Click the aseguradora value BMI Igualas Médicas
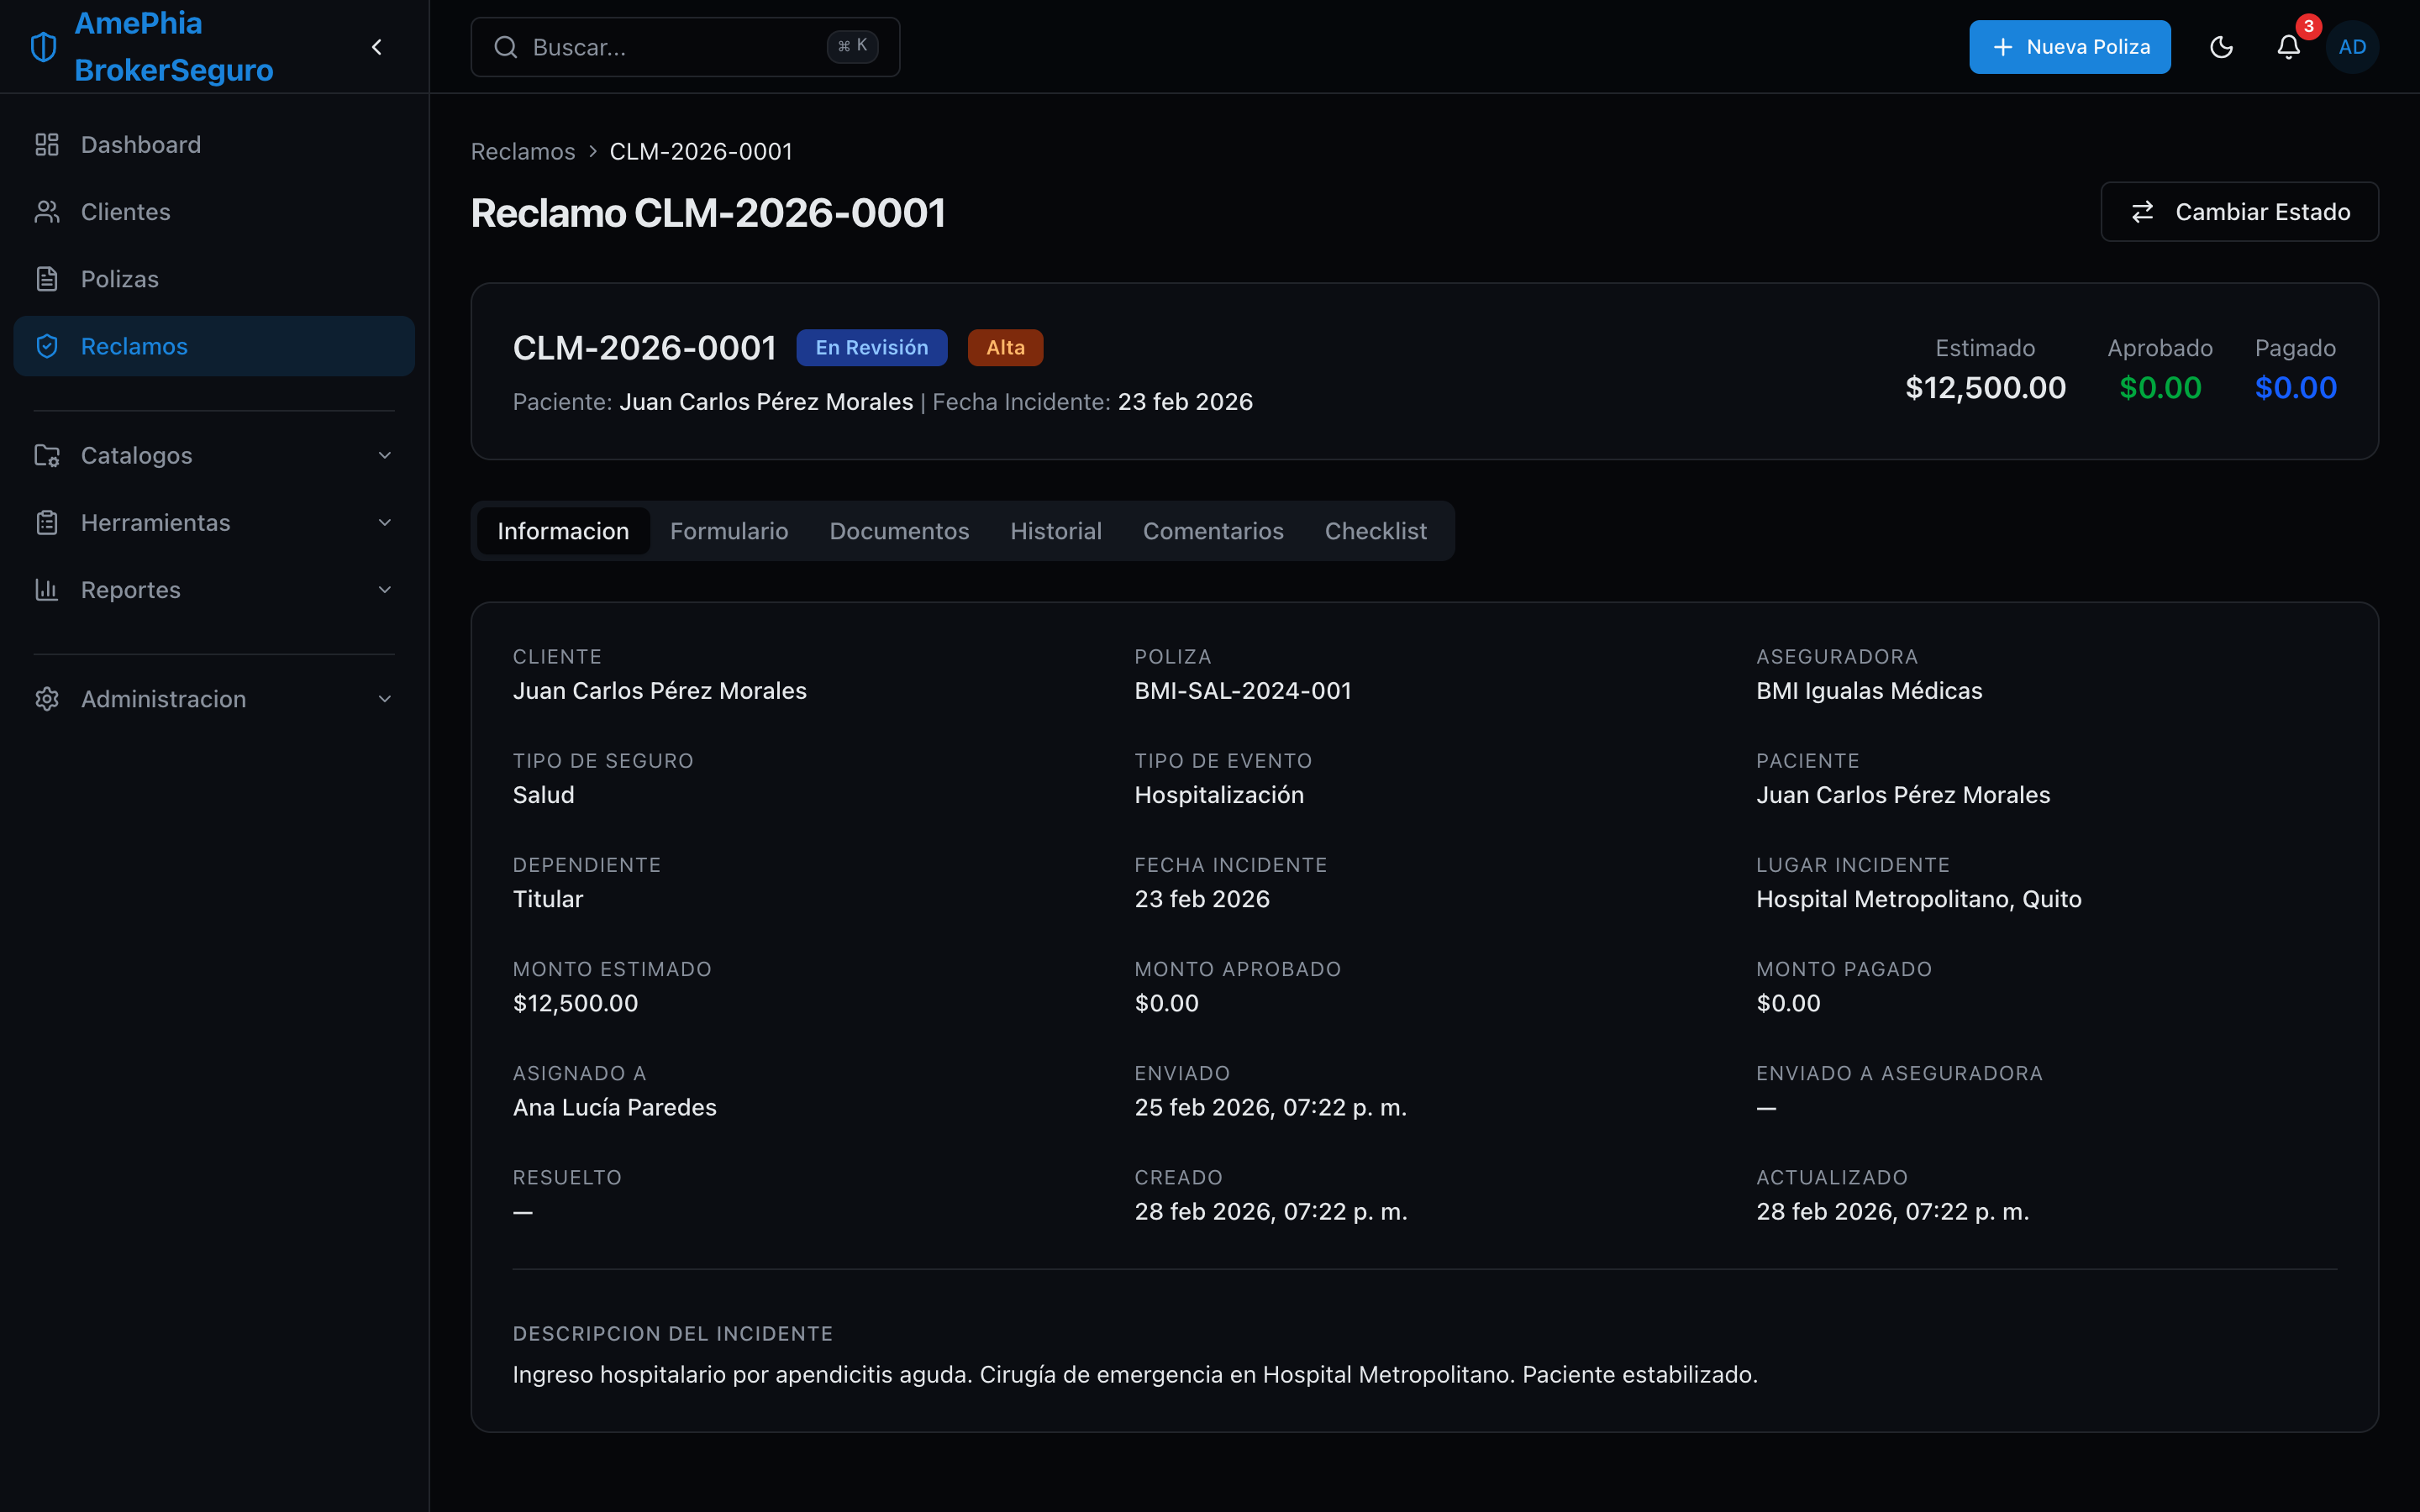Screen dimensions: 2420x1512 click(x=1869, y=691)
